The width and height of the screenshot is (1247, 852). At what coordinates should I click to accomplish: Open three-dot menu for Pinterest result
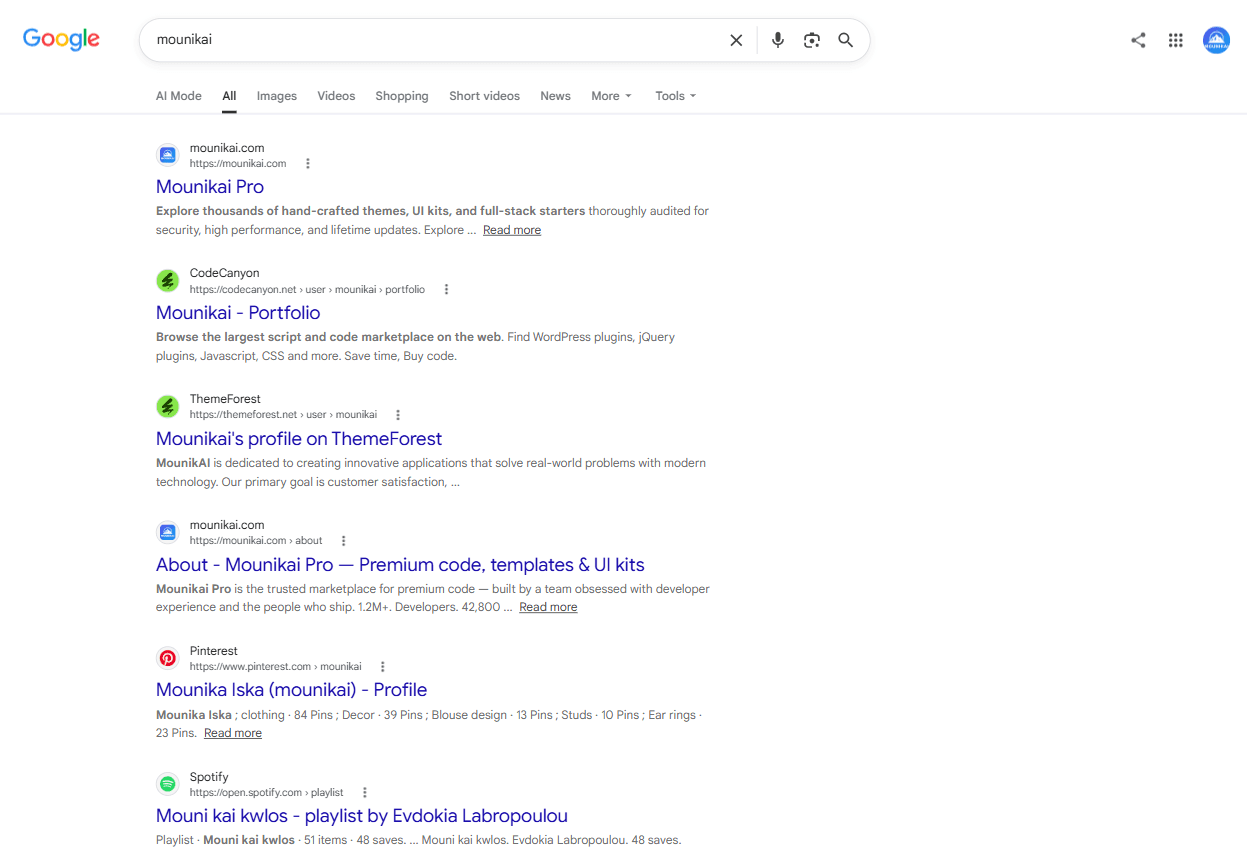(x=382, y=667)
